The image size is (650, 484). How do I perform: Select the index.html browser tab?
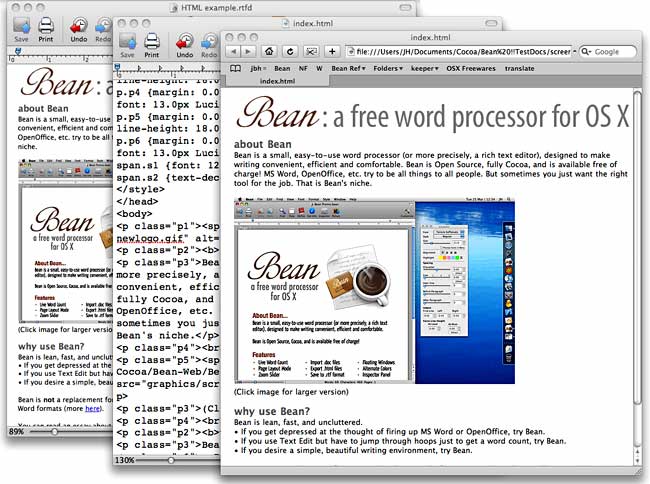pos(277,81)
